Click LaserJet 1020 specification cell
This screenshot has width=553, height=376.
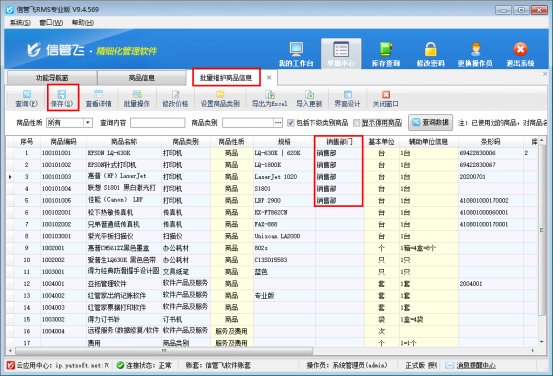[284, 177]
